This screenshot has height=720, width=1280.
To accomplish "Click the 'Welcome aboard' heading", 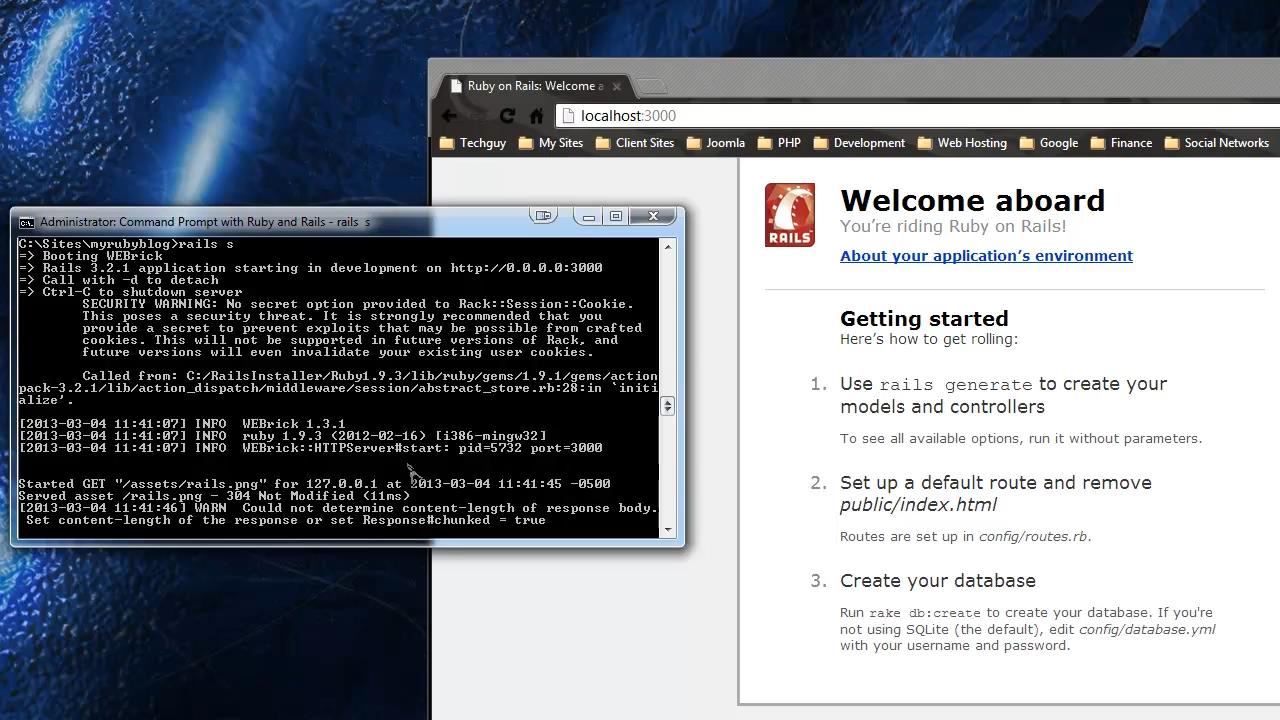I will point(972,200).
